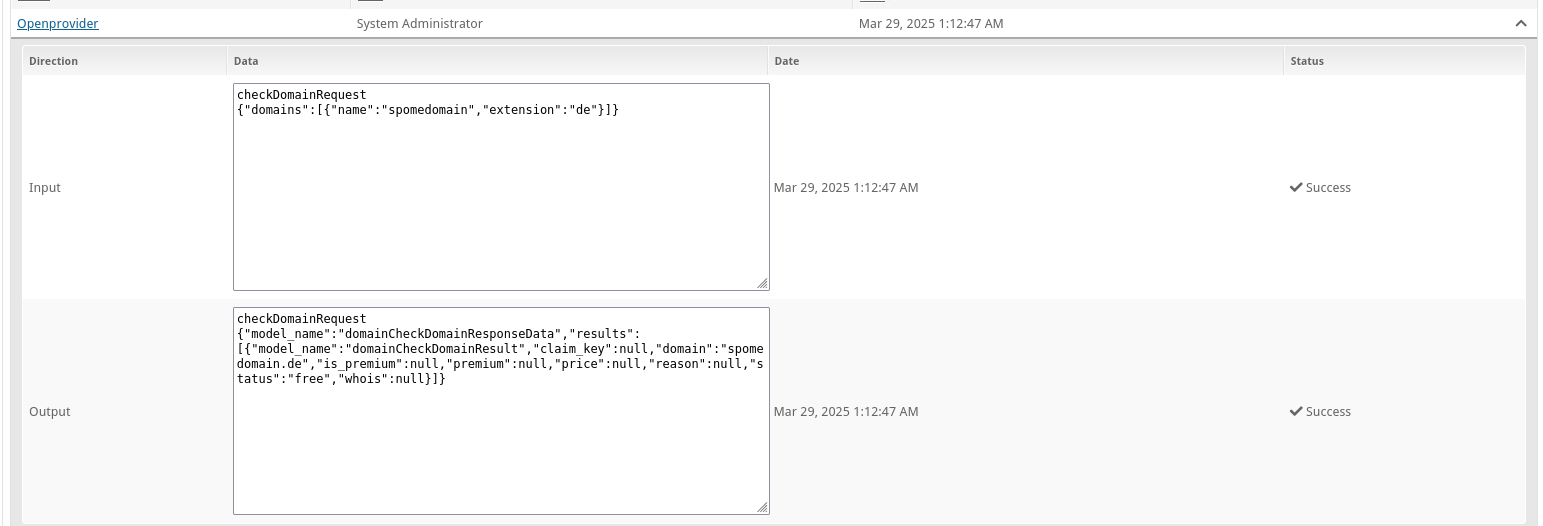Screen dimensions: 1543x526
Task: Collapse the Openprovider log row chevron
Action: click(x=1521, y=23)
